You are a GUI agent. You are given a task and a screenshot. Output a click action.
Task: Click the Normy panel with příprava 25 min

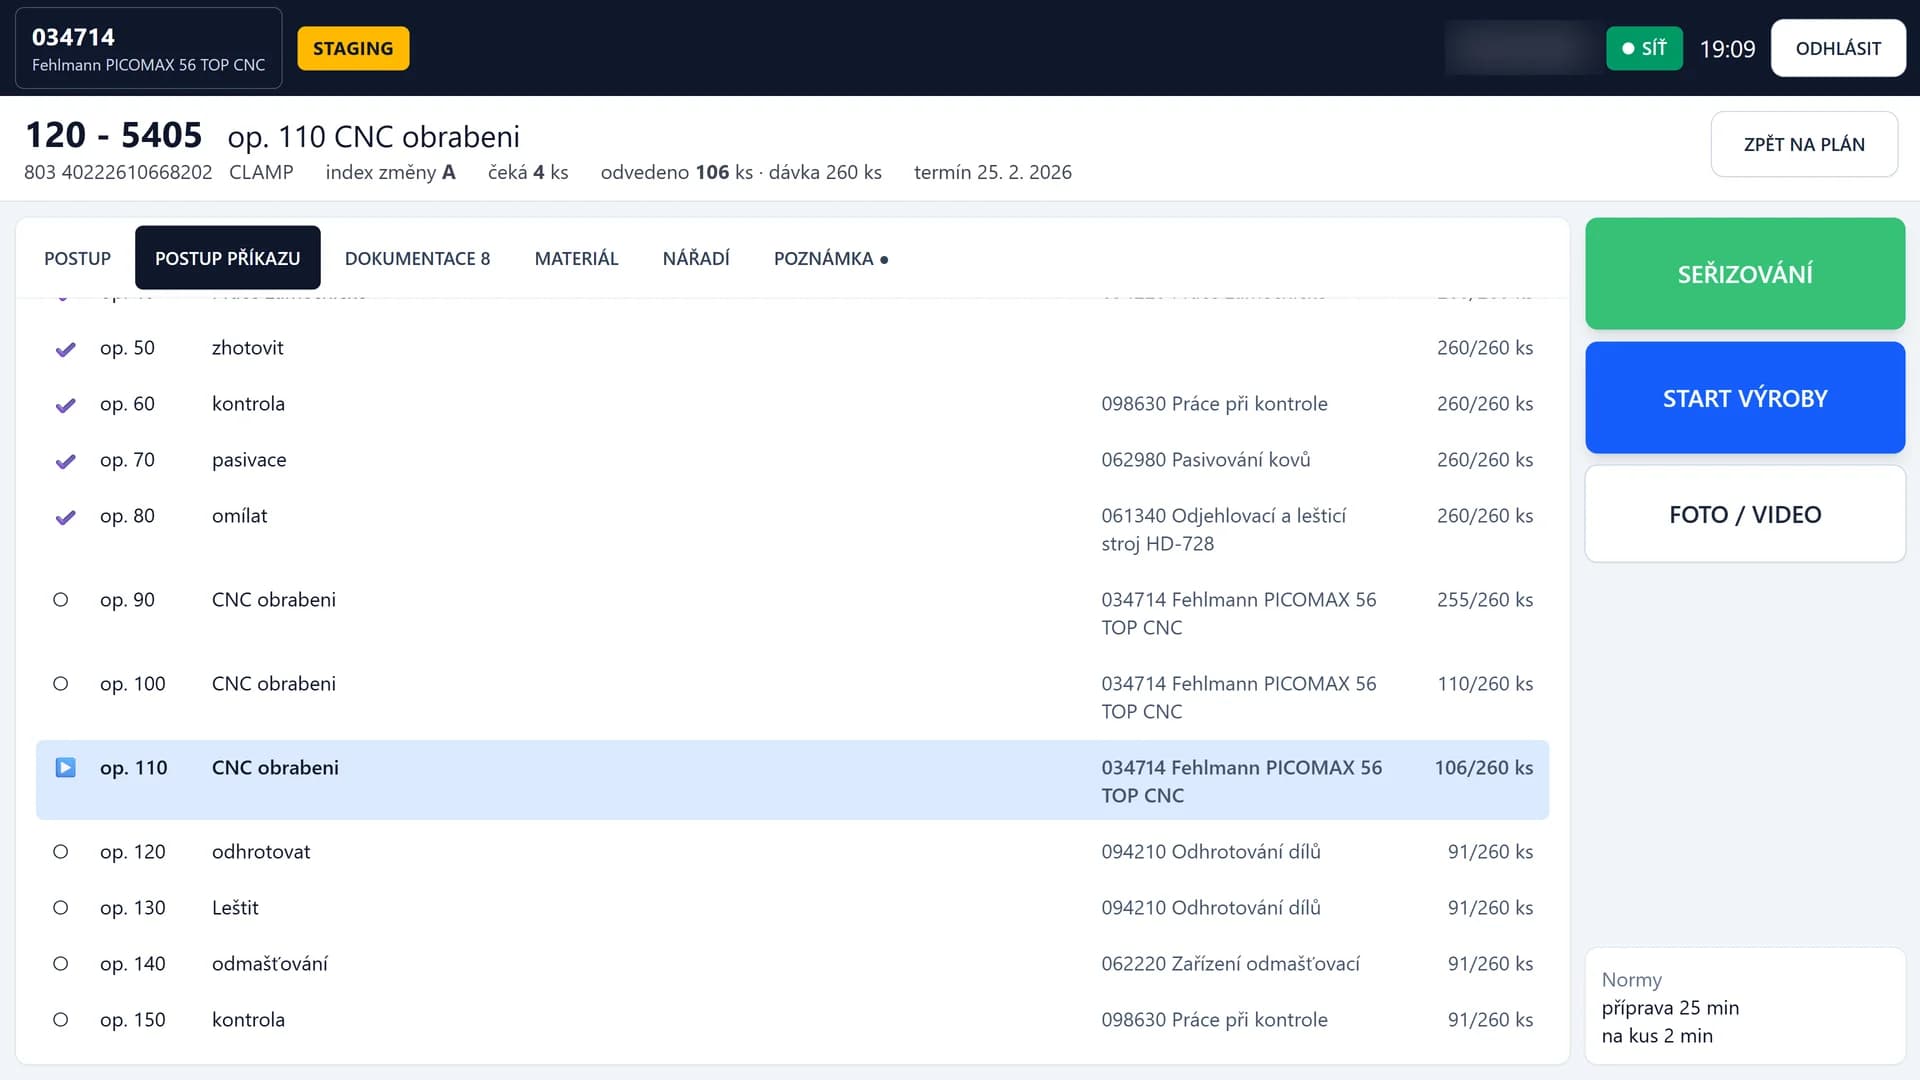(x=1745, y=1006)
